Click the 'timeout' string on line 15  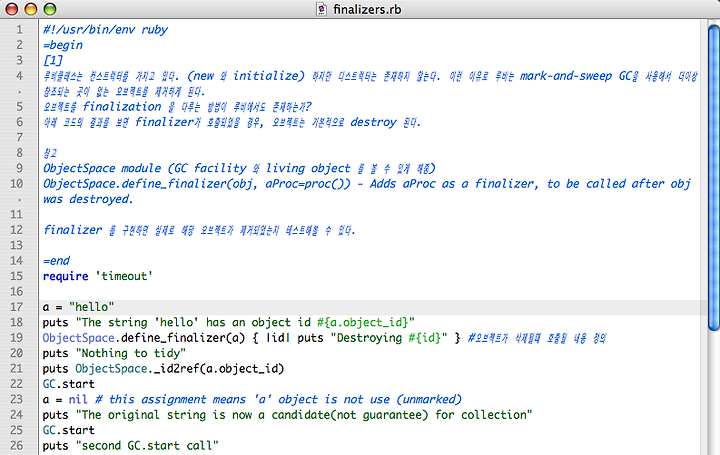tap(124, 276)
